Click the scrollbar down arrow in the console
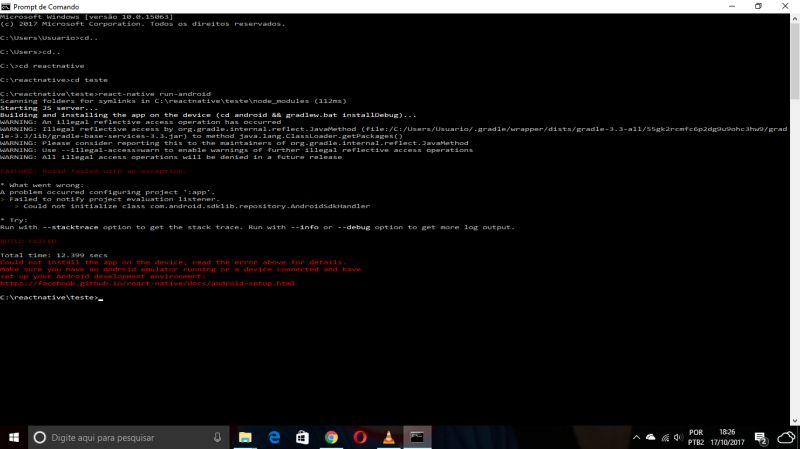800x449 pixels. [x=795, y=421]
